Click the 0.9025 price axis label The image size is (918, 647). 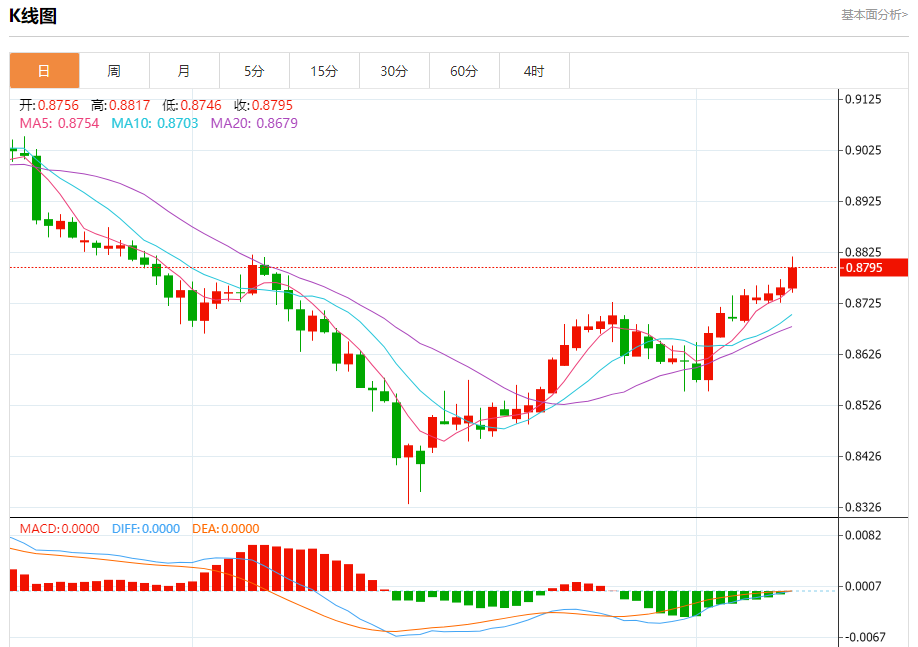(863, 150)
